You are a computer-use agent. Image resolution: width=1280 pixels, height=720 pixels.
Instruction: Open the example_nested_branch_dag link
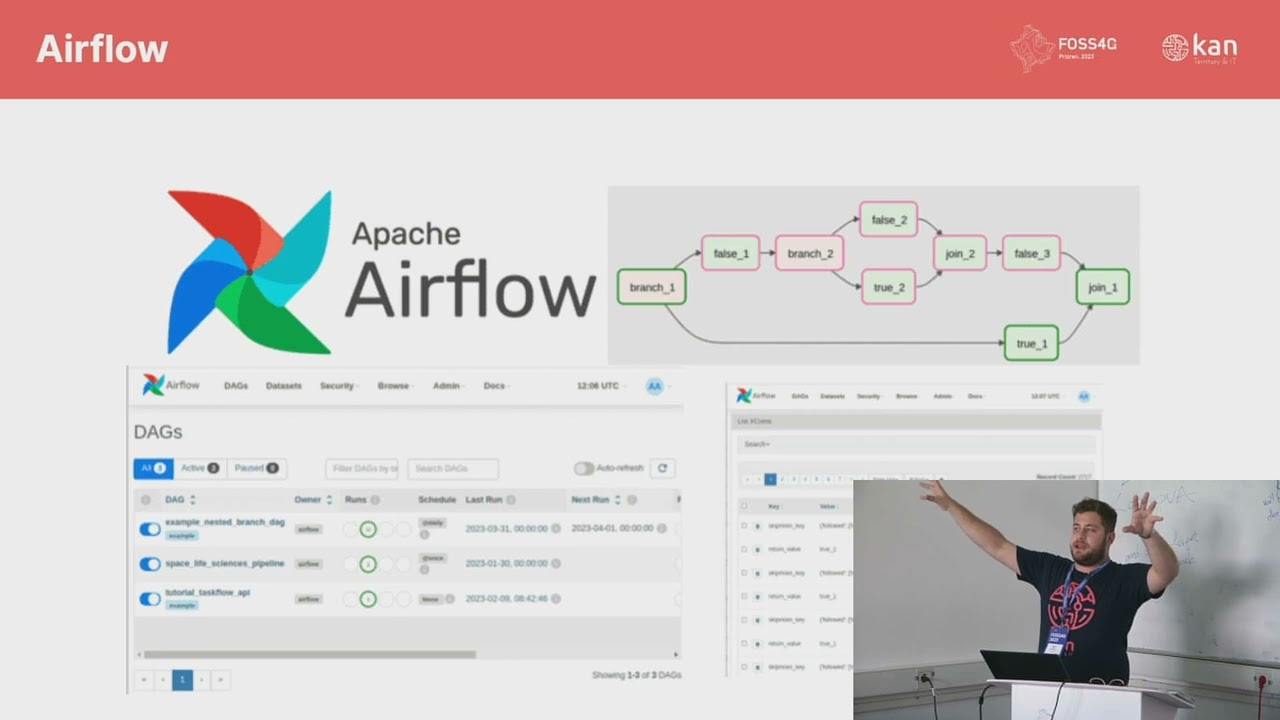(225, 522)
